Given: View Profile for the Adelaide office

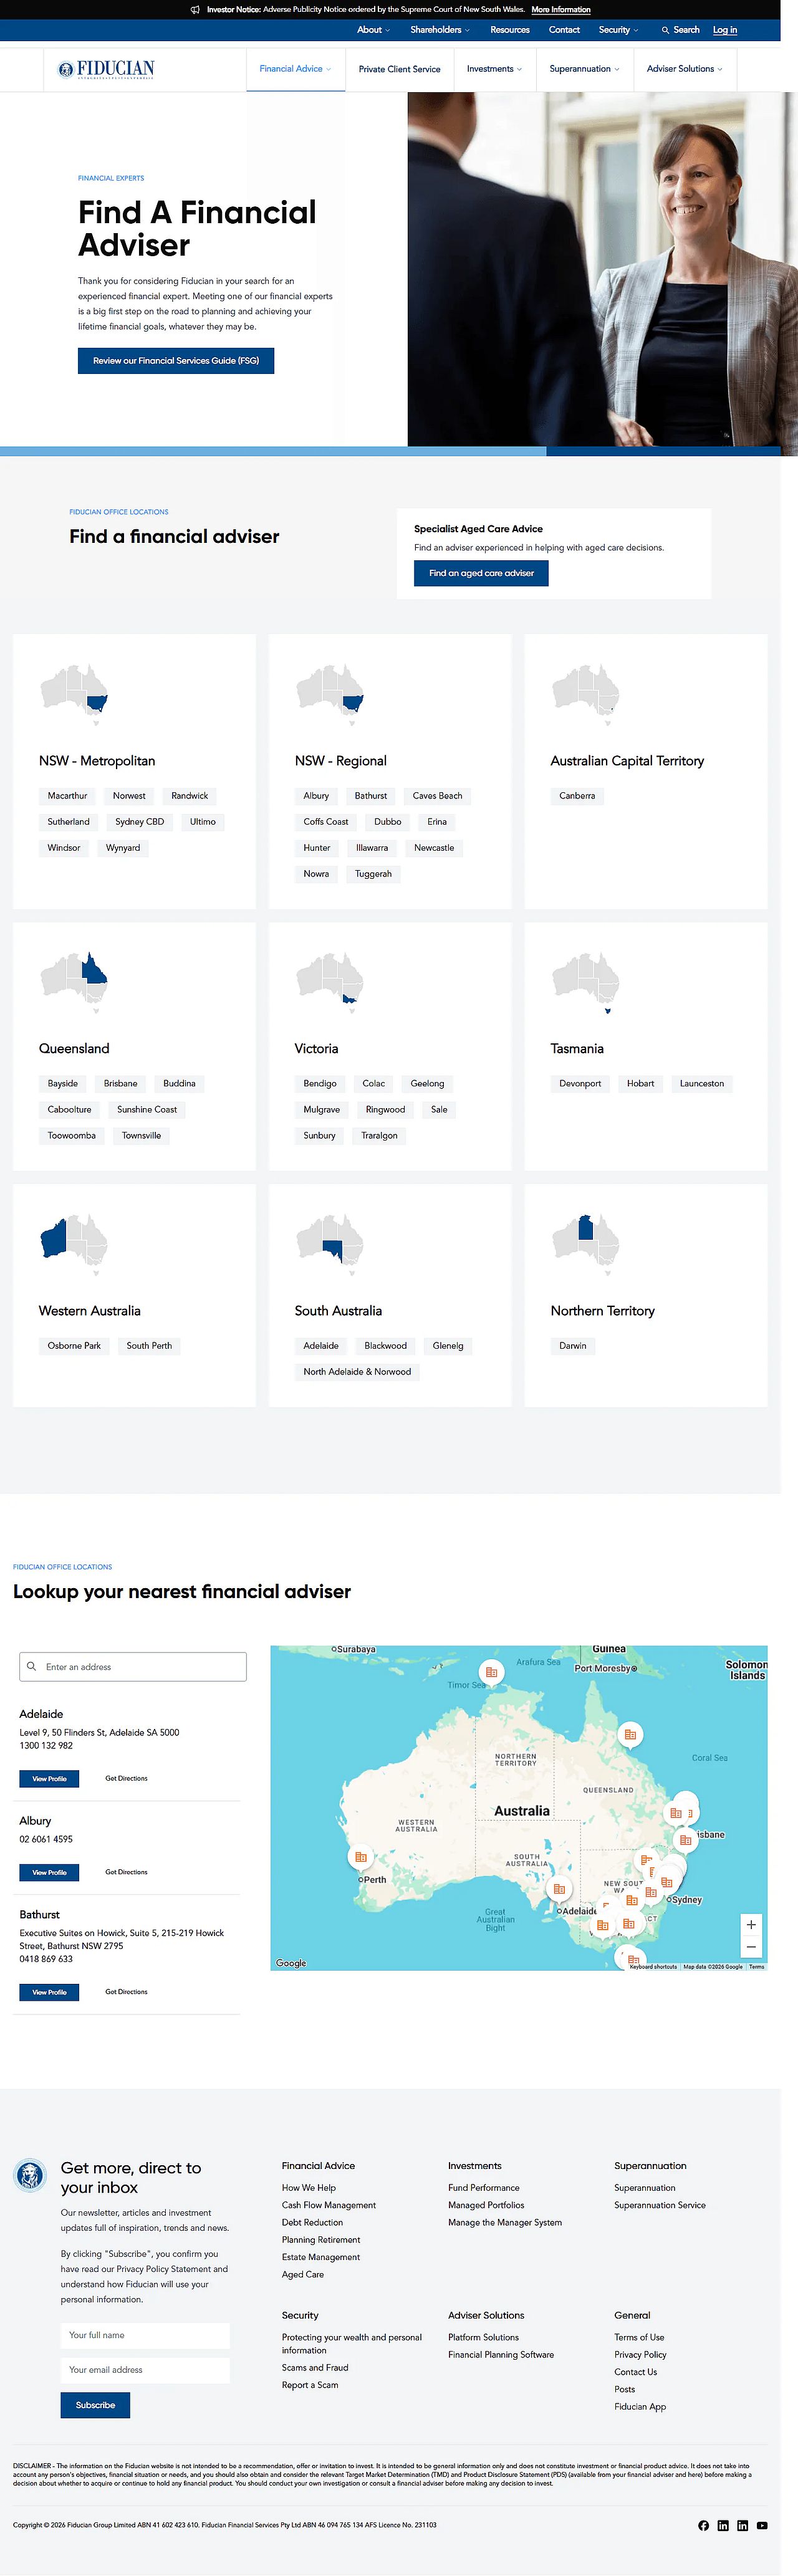Looking at the screenshot, I should pyautogui.click(x=49, y=1779).
